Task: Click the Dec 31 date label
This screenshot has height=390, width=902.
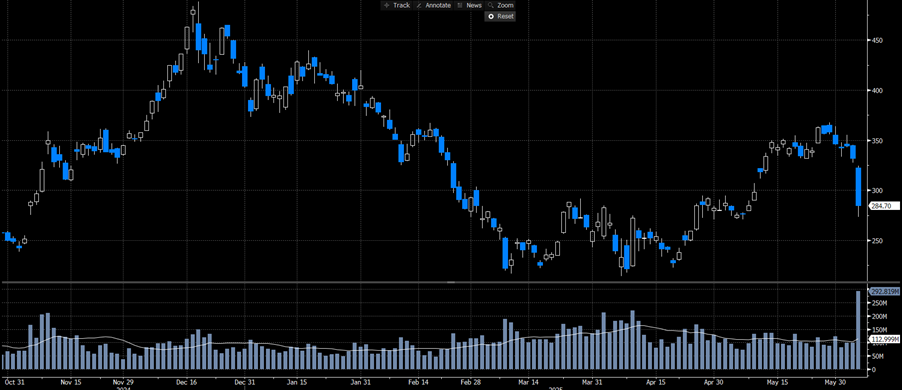Action: 245,381
